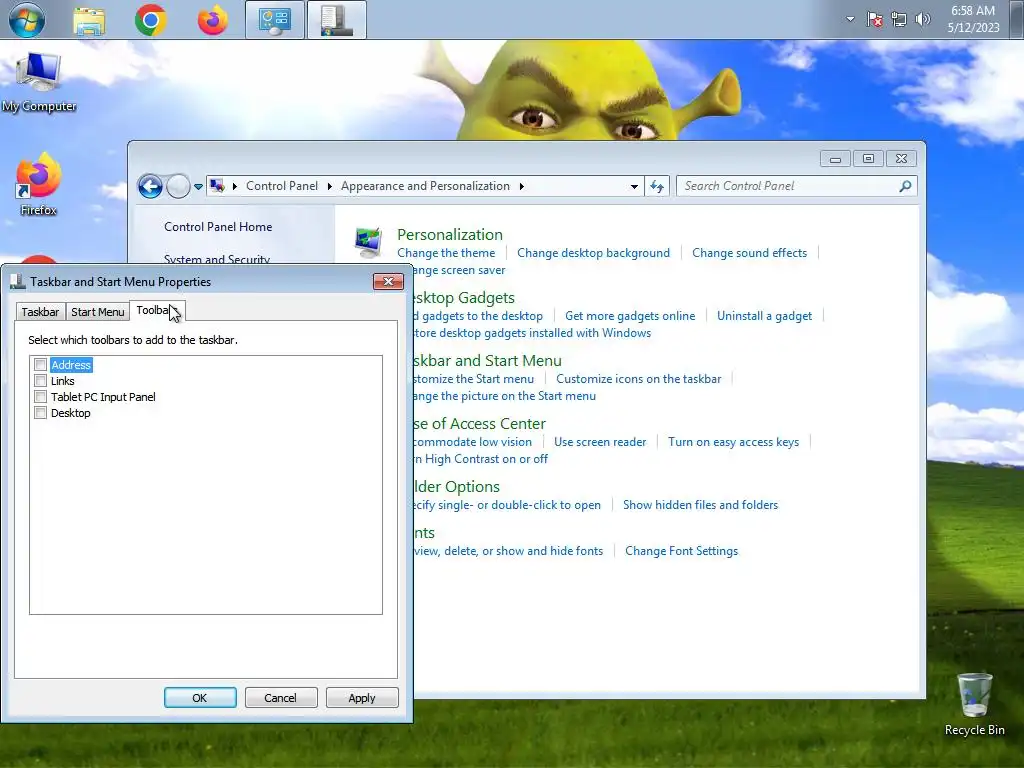The width and height of the screenshot is (1024, 768).
Task: Open Control Panel Home
Action: click(218, 227)
